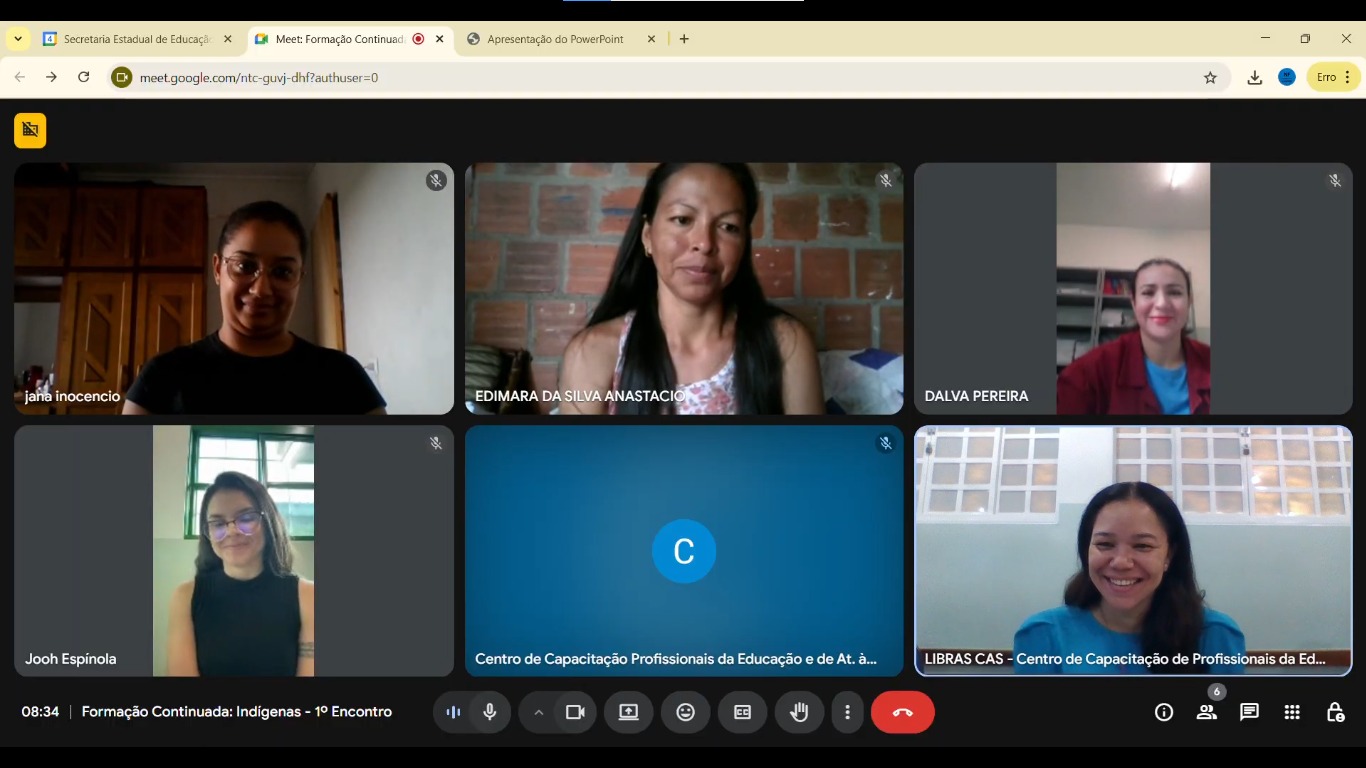The width and height of the screenshot is (1366, 768).
Task: Reload the Meet page
Action: [x=84, y=77]
